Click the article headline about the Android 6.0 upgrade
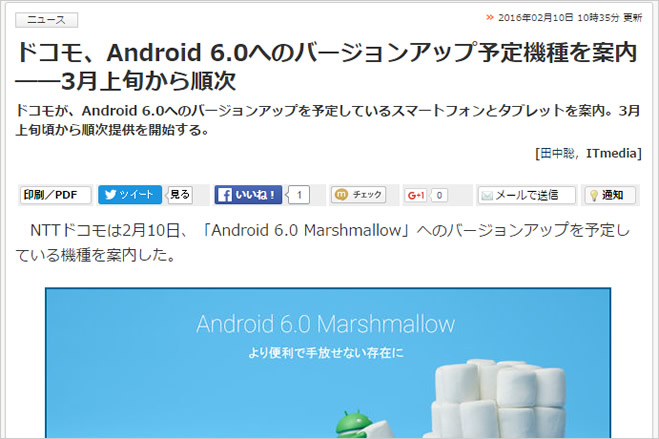 [x=327, y=66]
